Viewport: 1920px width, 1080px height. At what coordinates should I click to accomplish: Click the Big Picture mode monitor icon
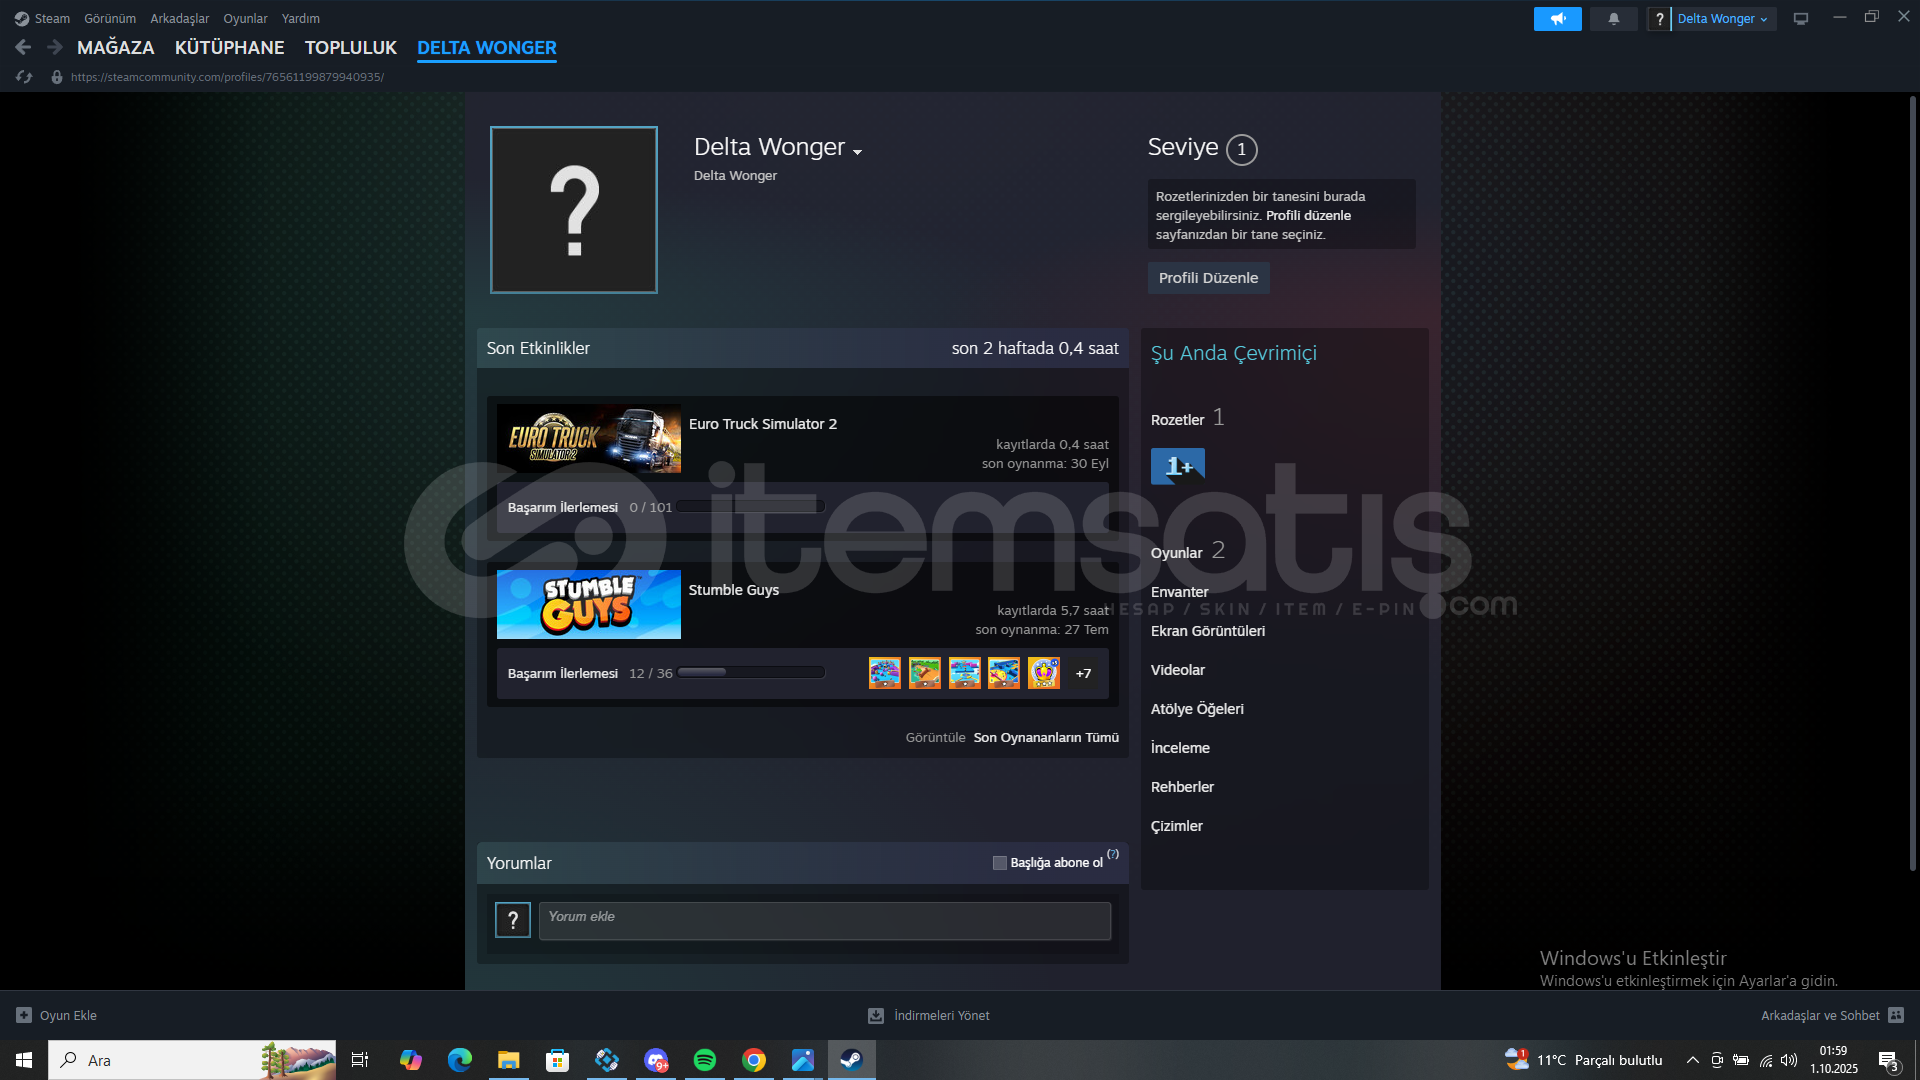pos(1800,19)
